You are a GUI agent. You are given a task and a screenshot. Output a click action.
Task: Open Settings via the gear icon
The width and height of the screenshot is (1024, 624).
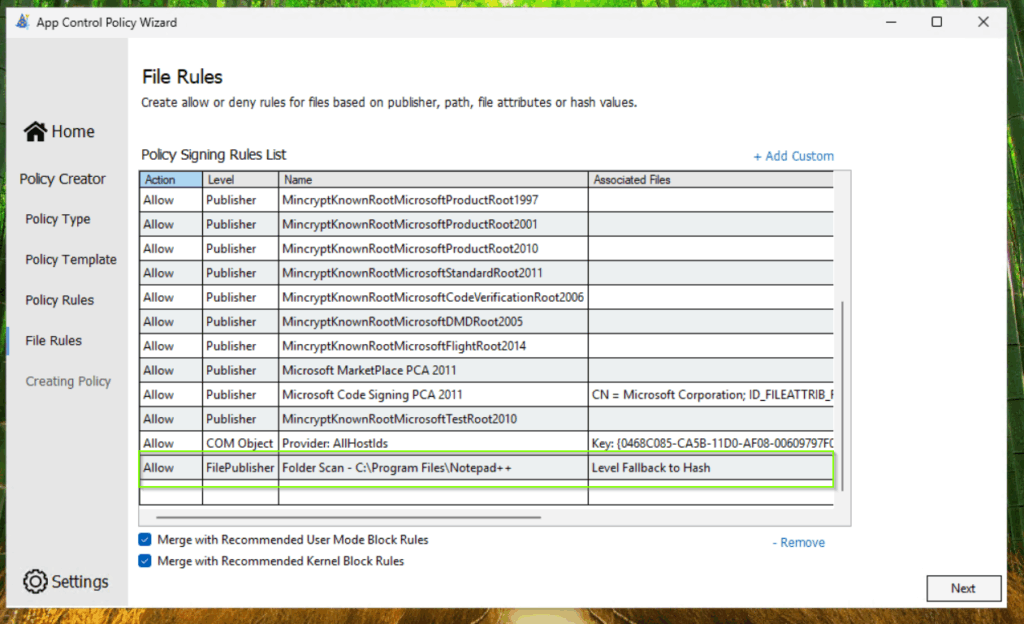point(35,582)
